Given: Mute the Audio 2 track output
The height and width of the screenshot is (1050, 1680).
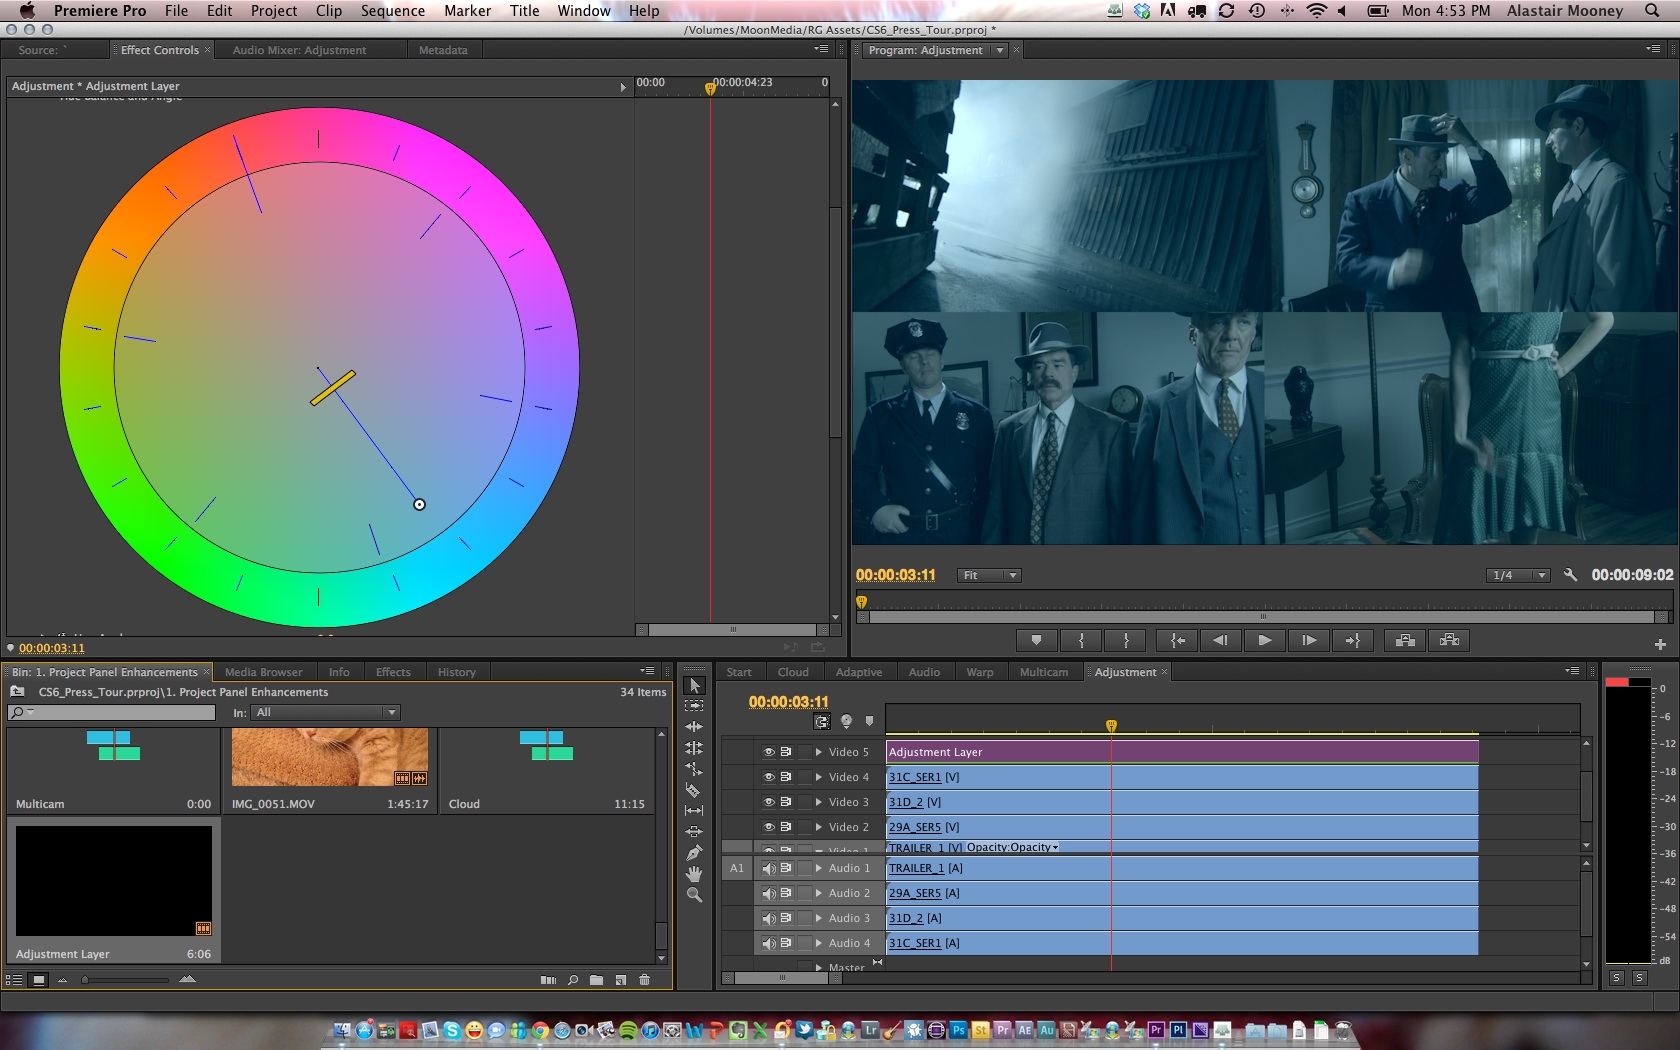Looking at the screenshot, I should coord(768,893).
